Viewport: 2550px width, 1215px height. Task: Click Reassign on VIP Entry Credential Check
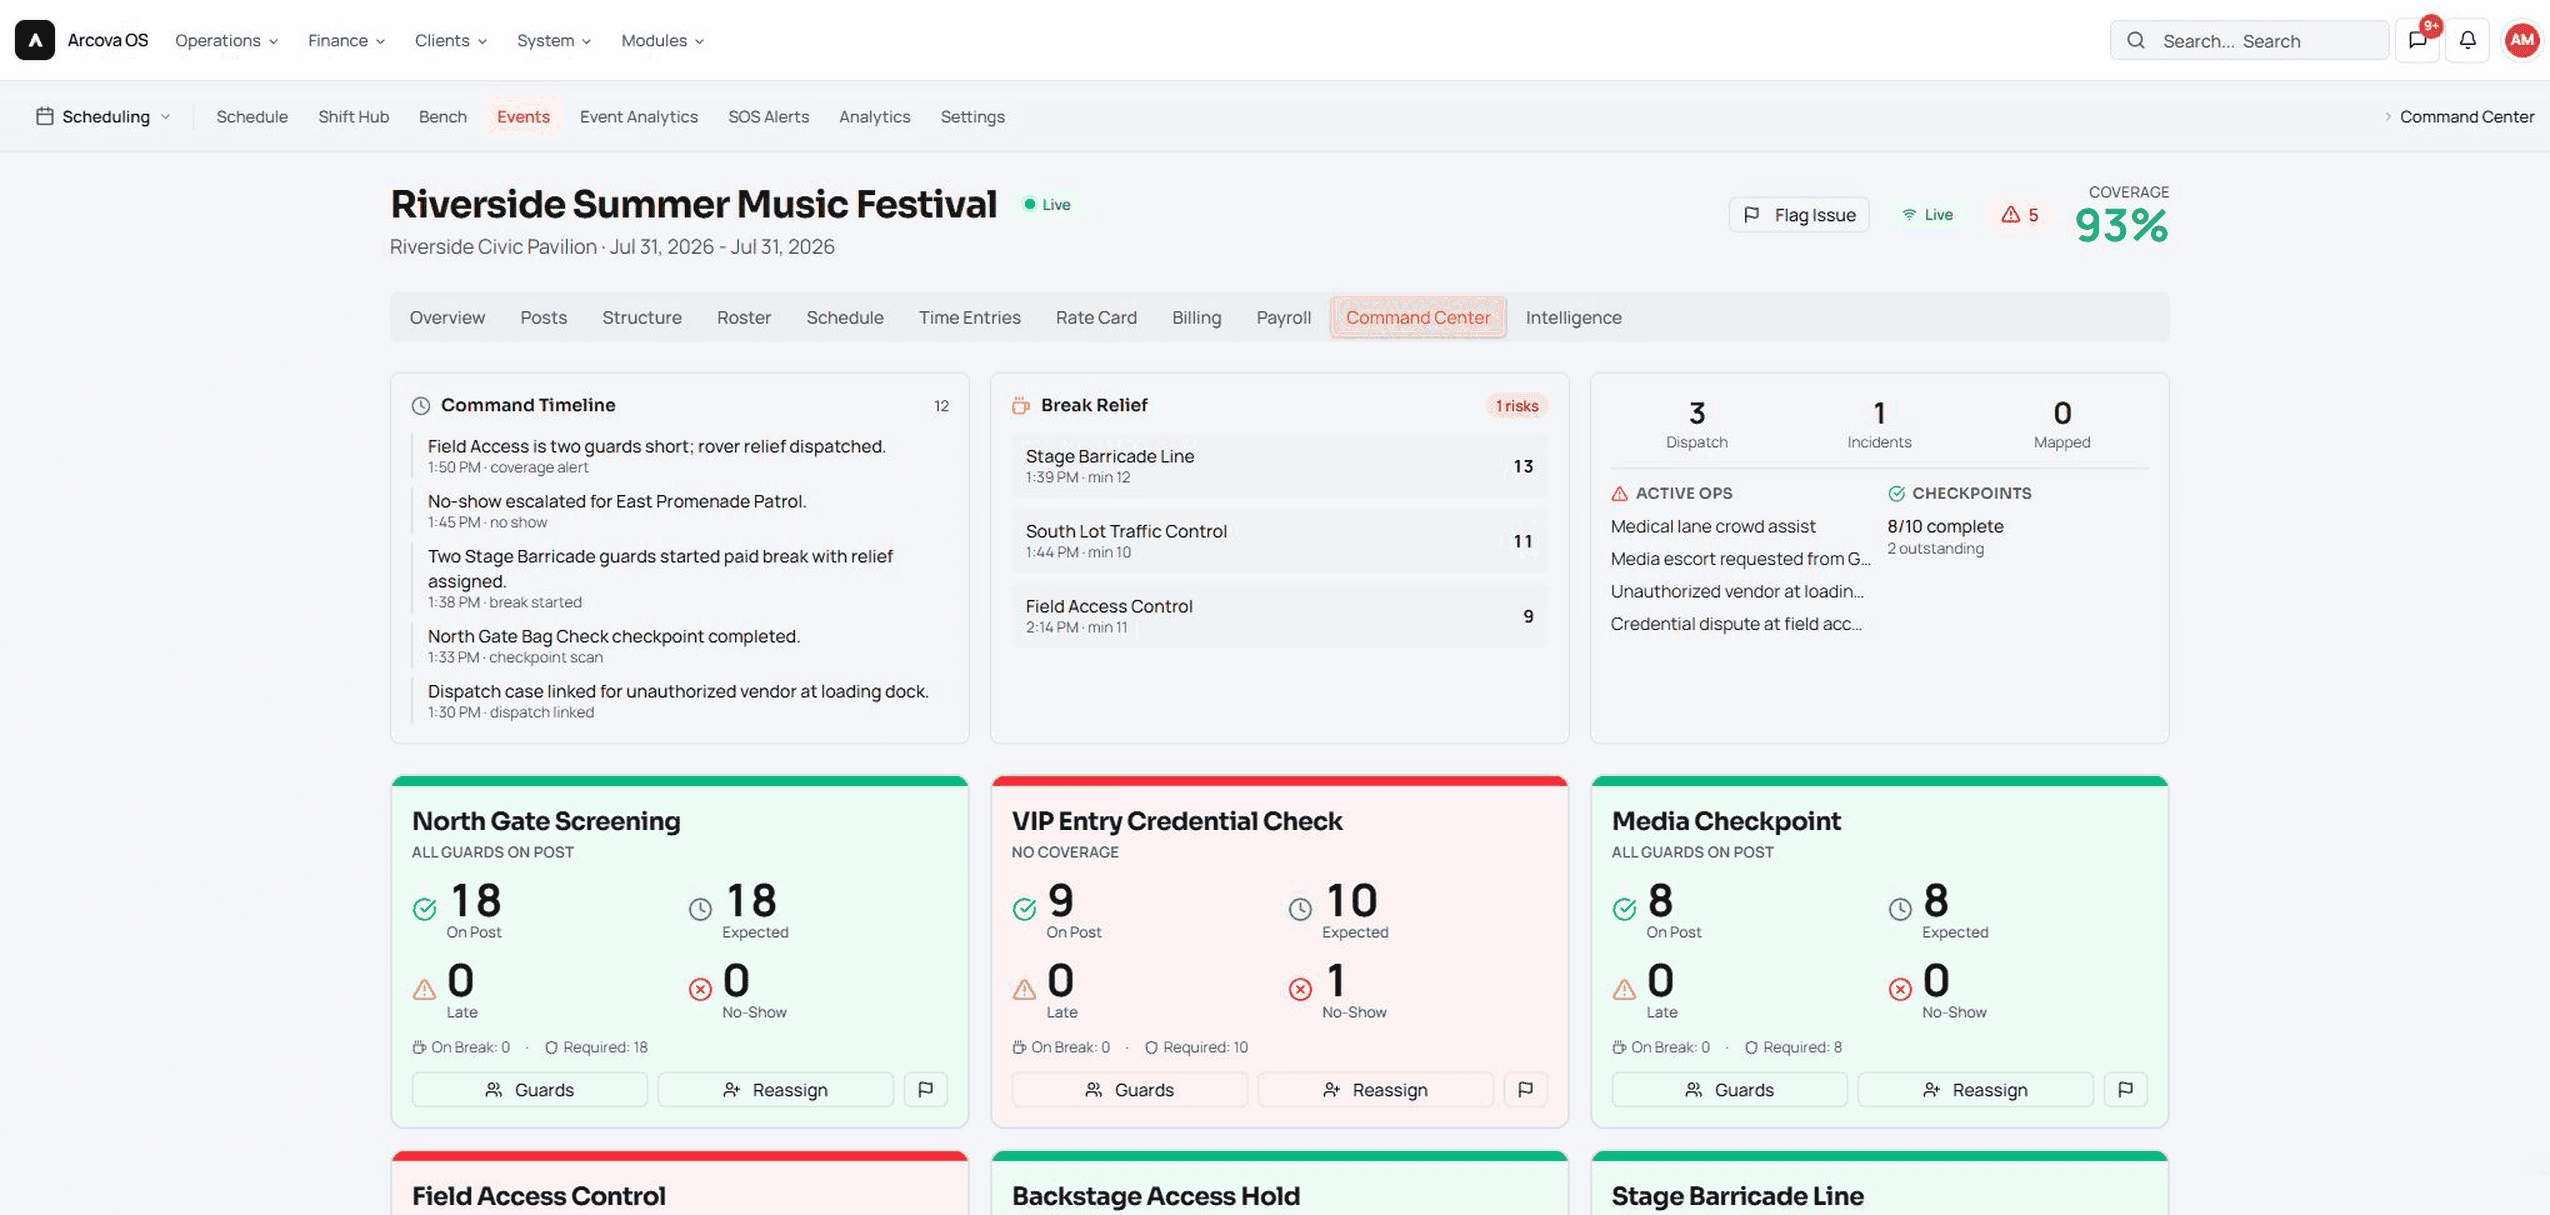coord(1375,1089)
